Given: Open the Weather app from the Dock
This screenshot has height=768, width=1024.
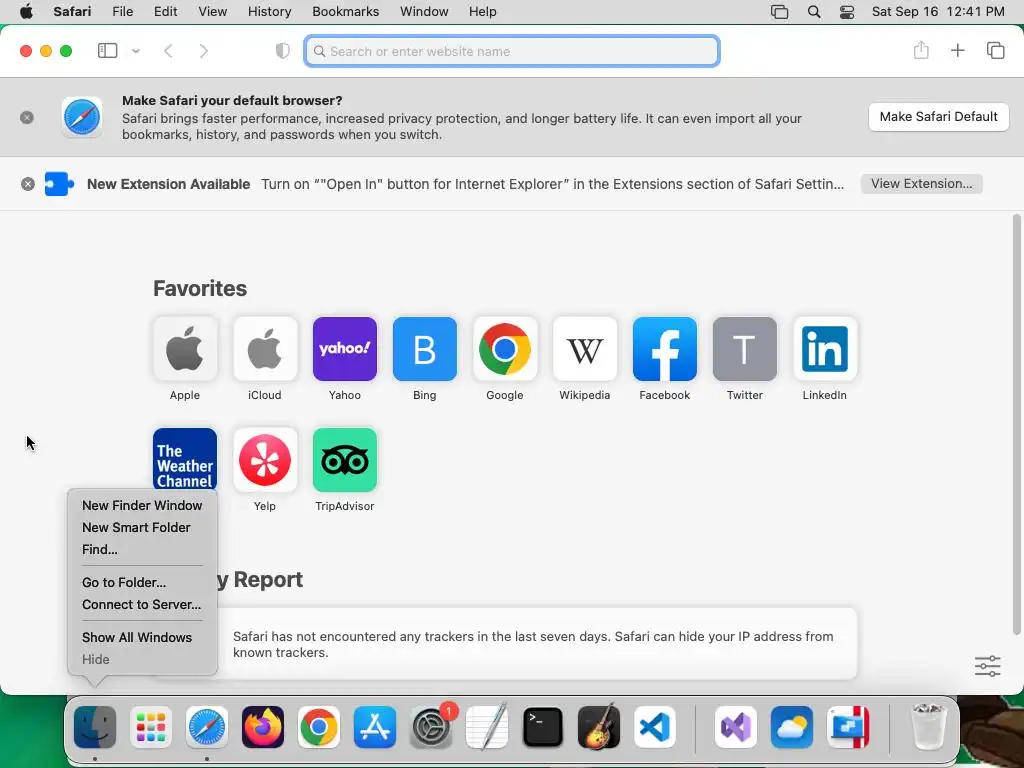Looking at the screenshot, I should click(x=792, y=726).
